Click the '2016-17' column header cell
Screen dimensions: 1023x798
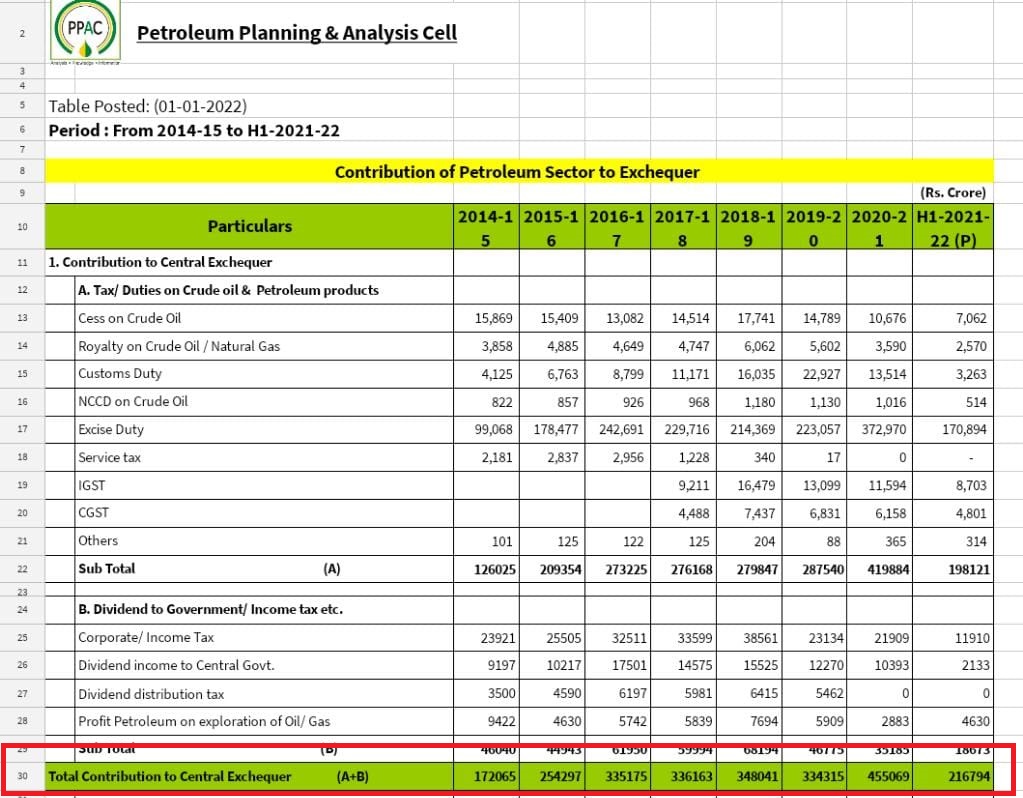click(x=618, y=226)
